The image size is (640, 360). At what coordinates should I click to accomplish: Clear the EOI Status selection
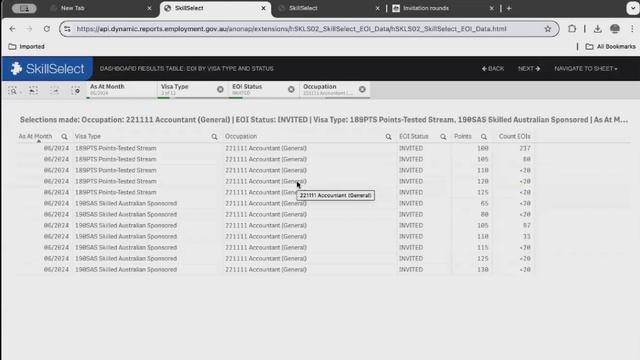click(x=291, y=89)
